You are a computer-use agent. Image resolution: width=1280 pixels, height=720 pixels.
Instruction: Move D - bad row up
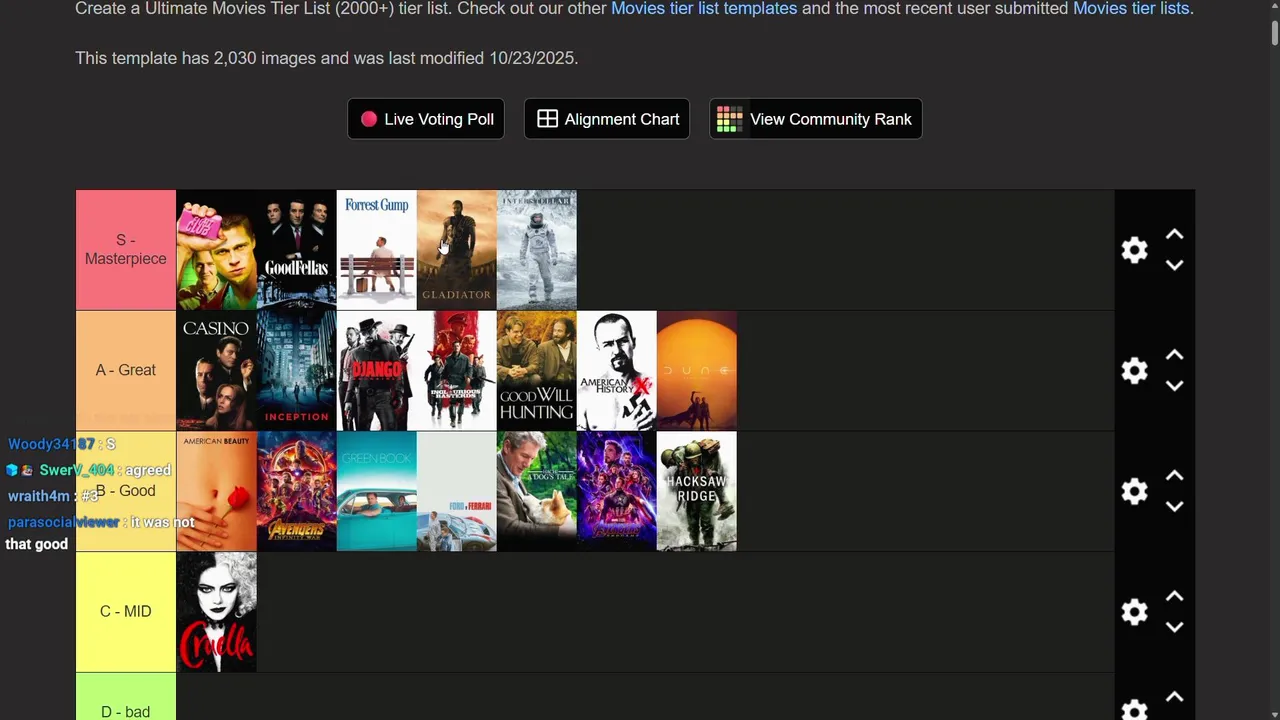click(x=1175, y=698)
